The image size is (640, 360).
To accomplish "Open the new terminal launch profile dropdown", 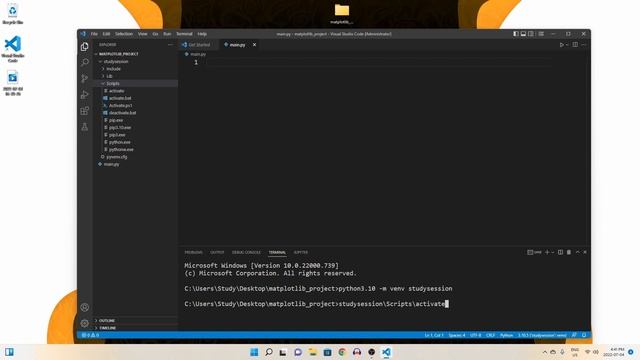I will pos(553,252).
